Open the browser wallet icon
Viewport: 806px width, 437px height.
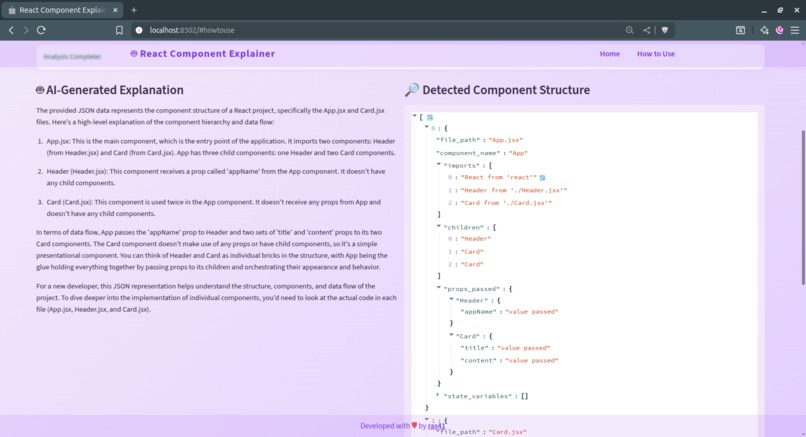click(x=740, y=30)
